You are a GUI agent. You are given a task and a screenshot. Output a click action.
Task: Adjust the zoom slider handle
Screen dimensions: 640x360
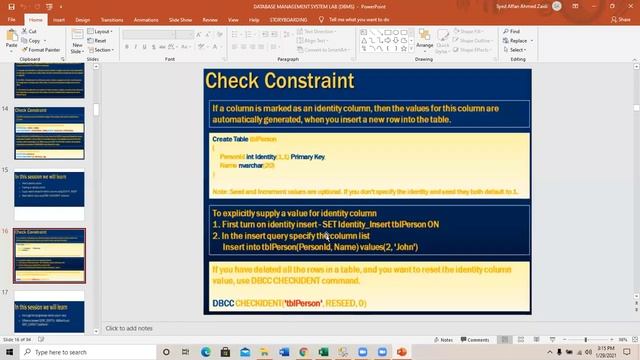coord(586,340)
